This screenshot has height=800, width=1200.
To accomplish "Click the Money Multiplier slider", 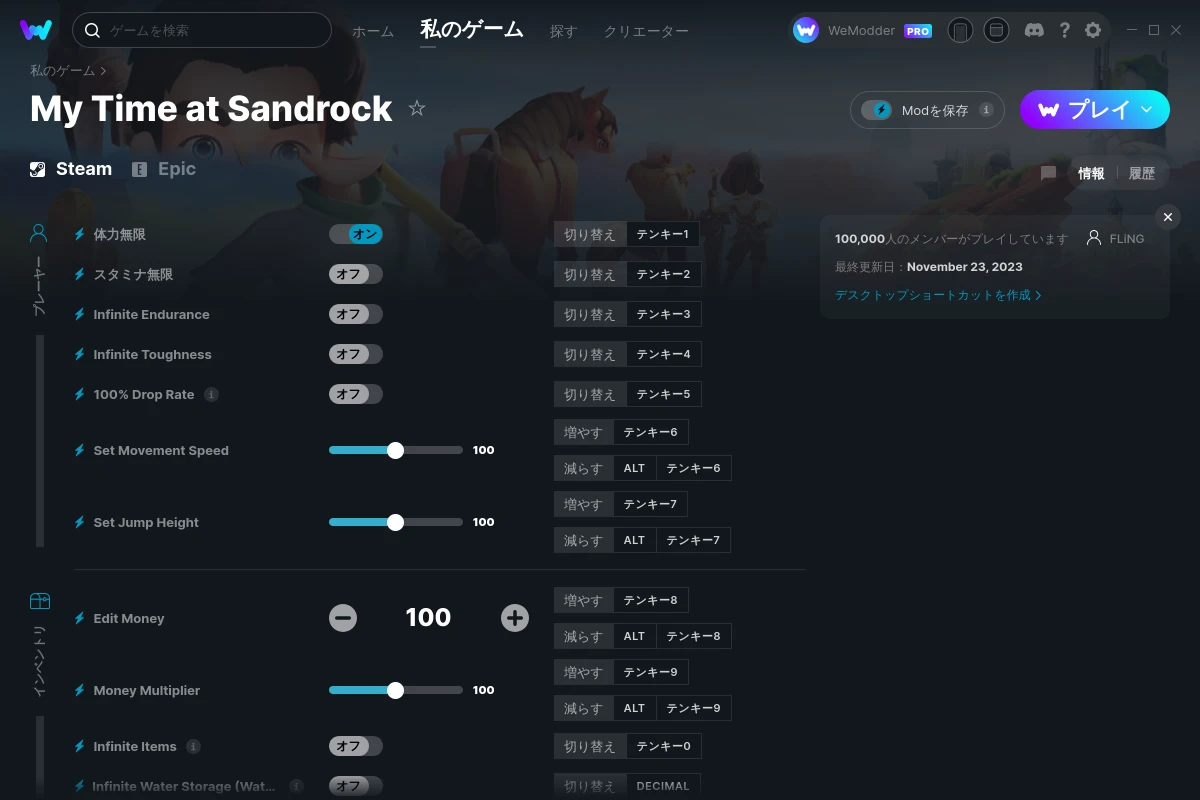I will (x=396, y=690).
